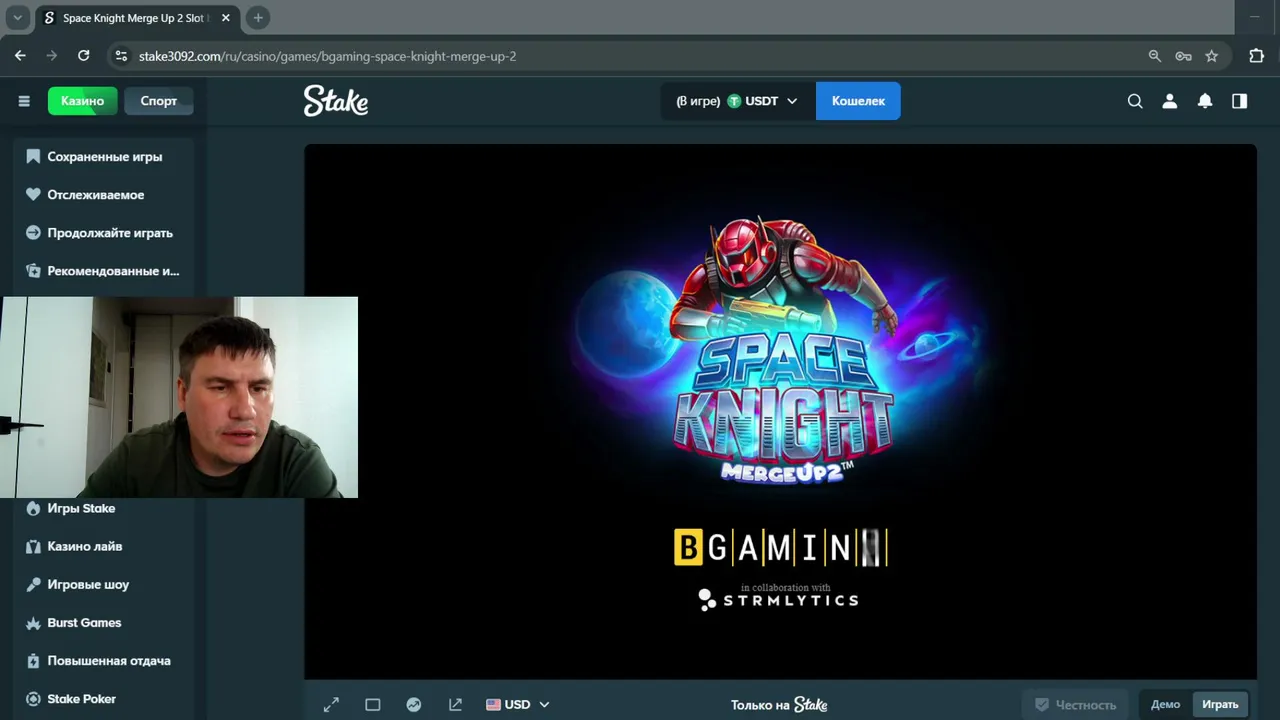Open the USD display currency dropdown
The width and height of the screenshot is (1280, 720).
pos(518,705)
